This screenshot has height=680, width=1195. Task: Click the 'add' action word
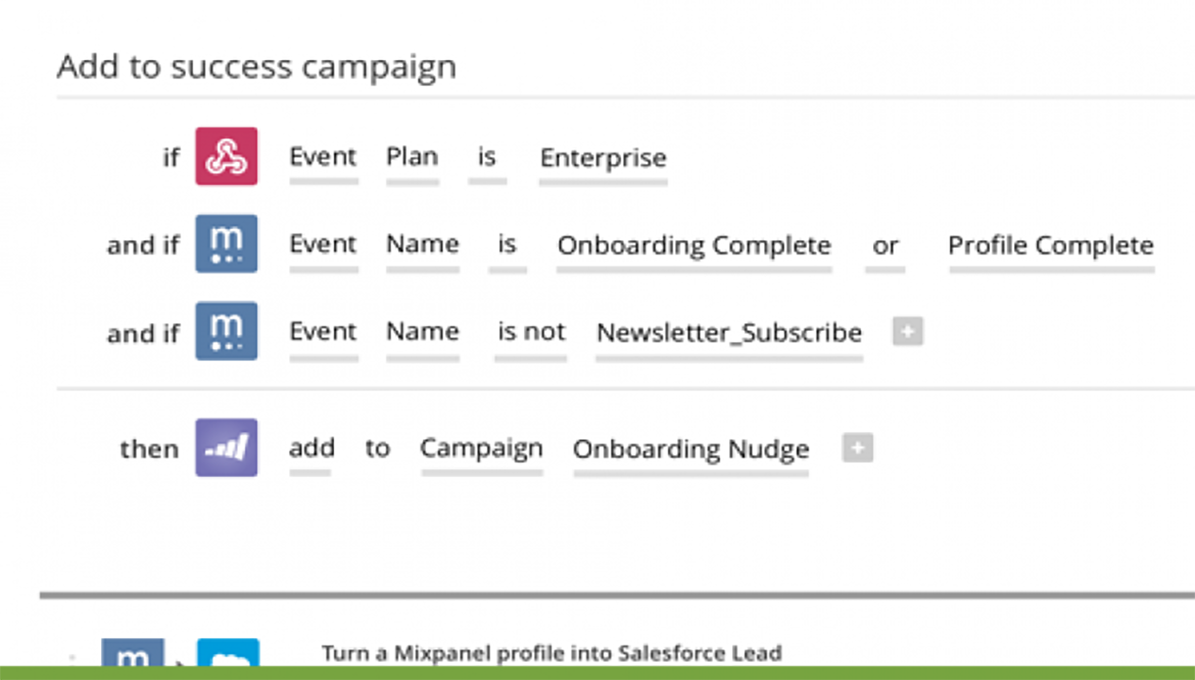click(x=311, y=448)
